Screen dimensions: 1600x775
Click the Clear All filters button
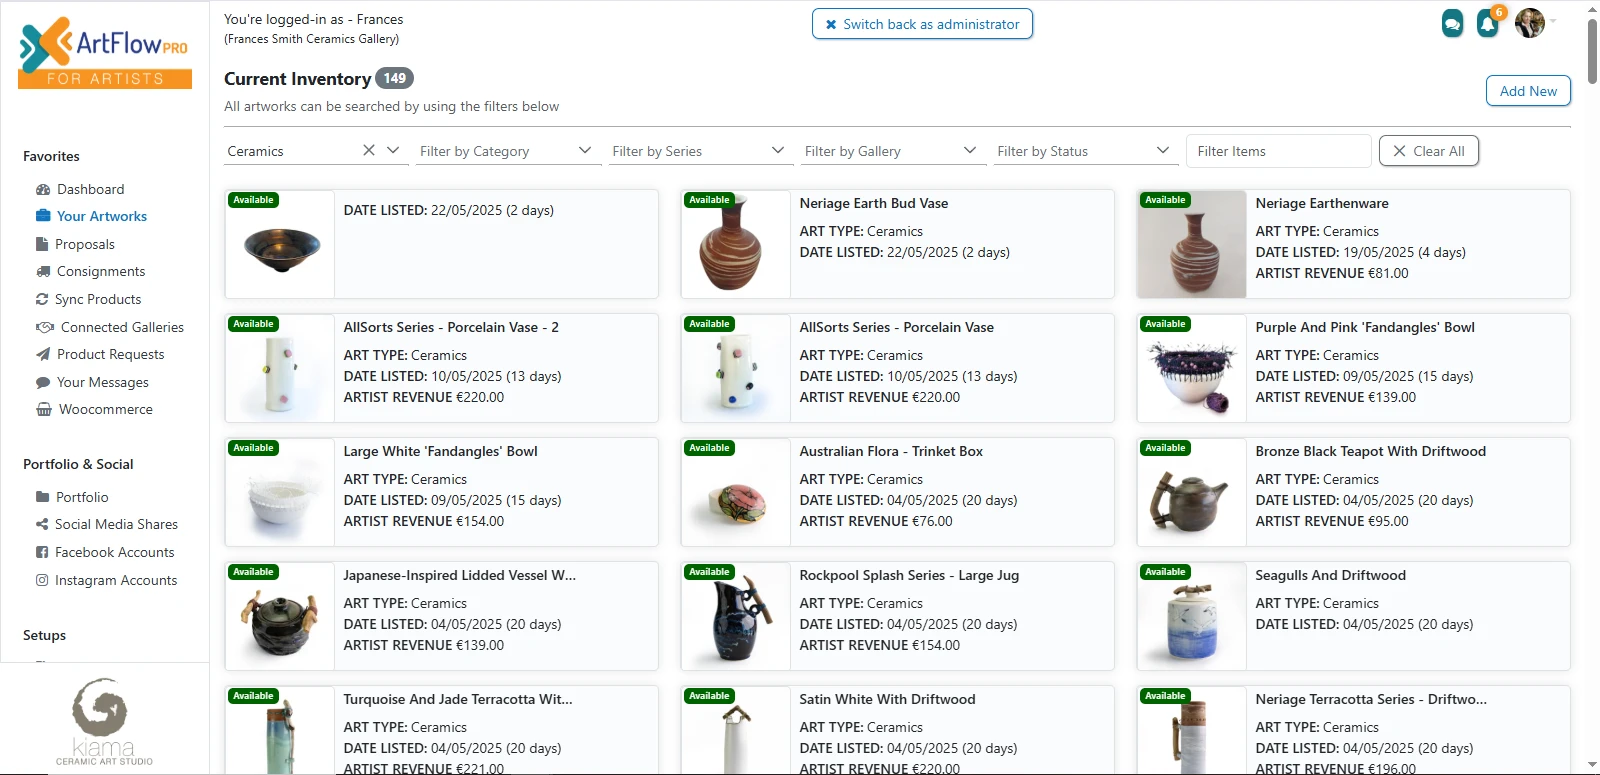pyautogui.click(x=1428, y=151)
